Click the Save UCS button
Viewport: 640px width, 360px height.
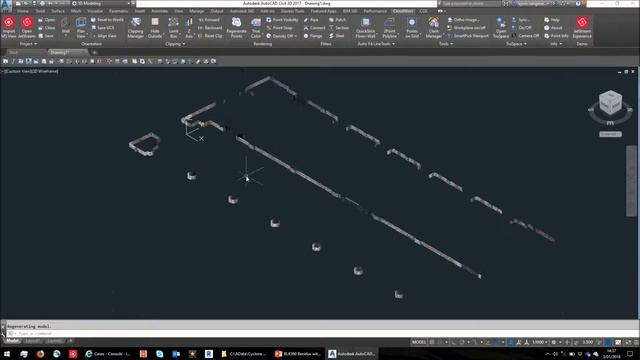pos(102,28)
